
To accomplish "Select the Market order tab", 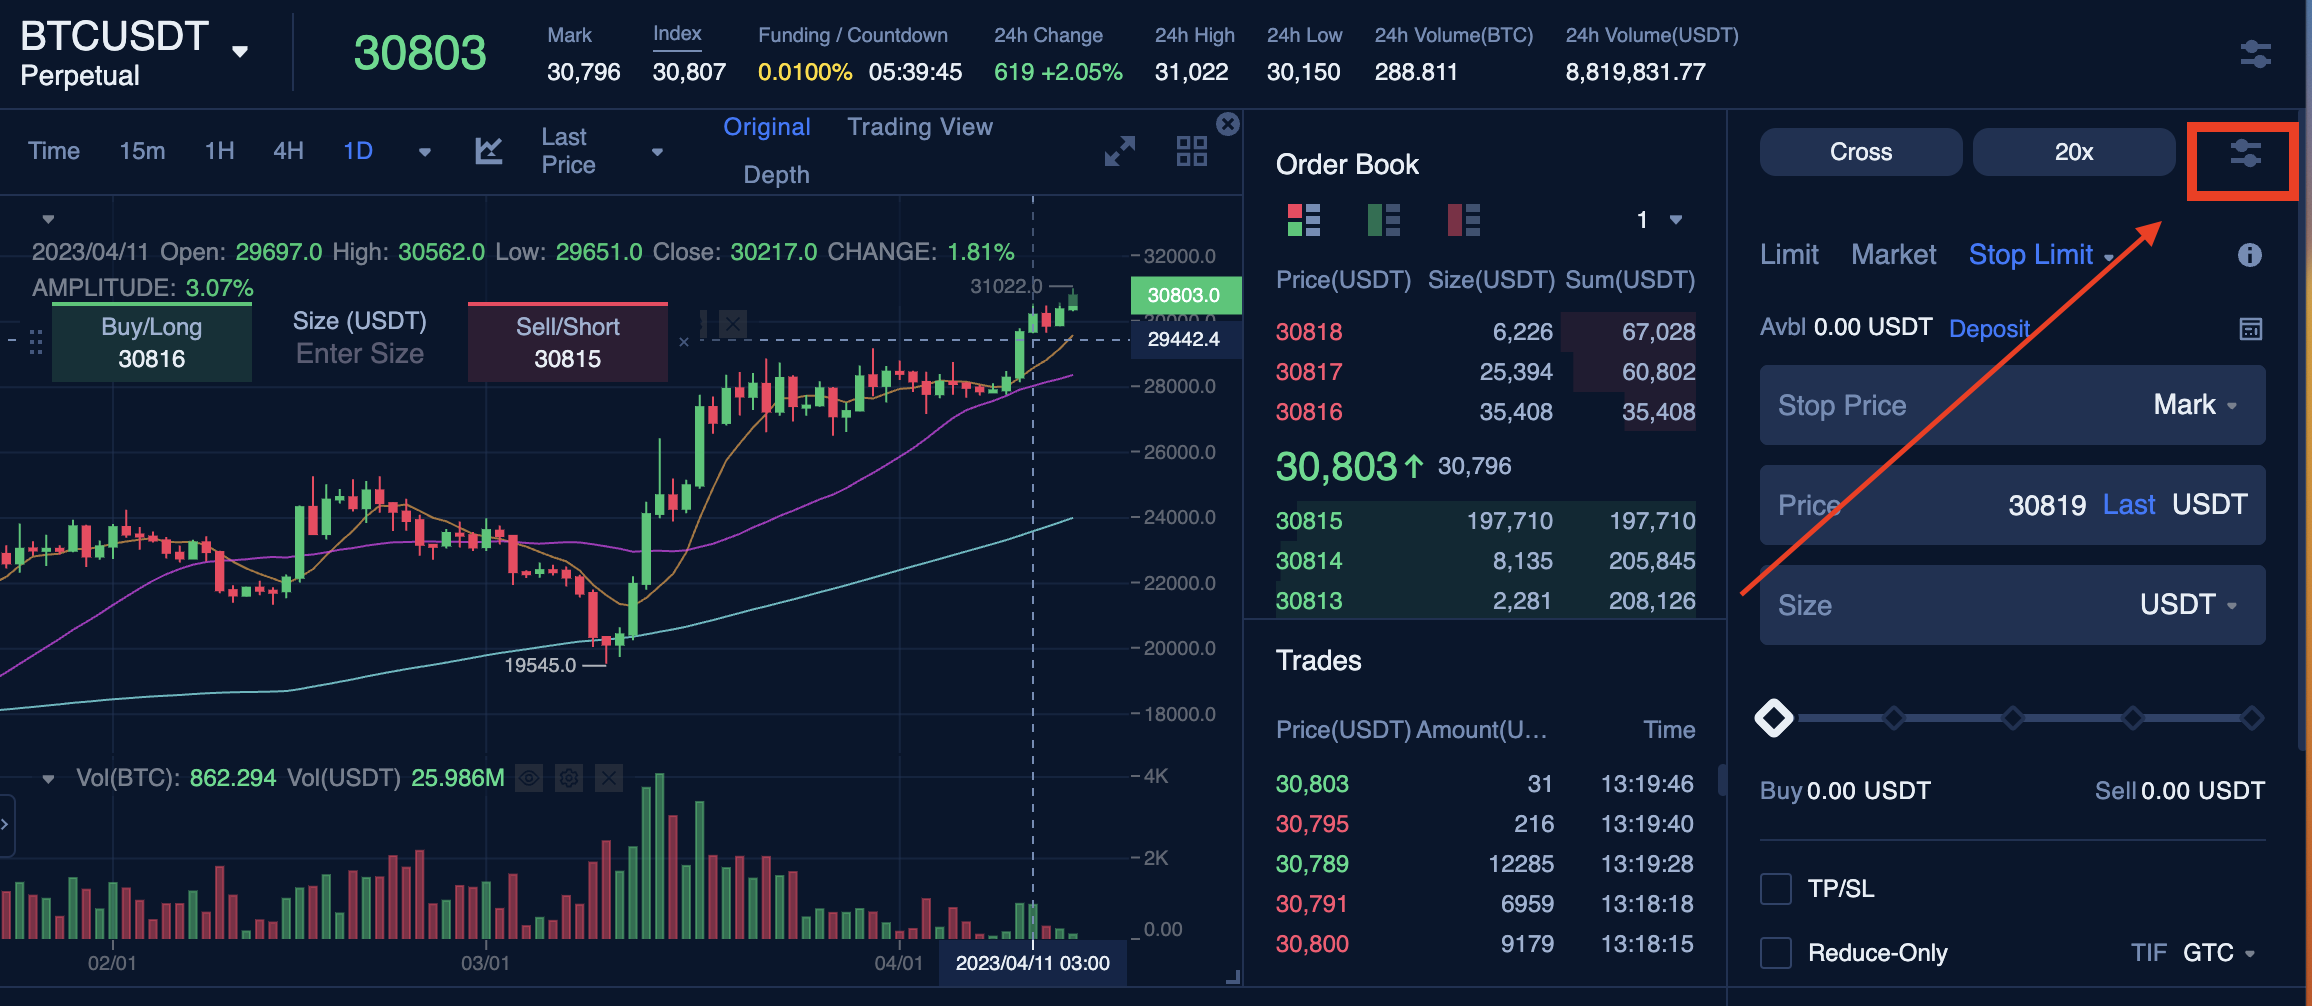I will pos(1893,255).
